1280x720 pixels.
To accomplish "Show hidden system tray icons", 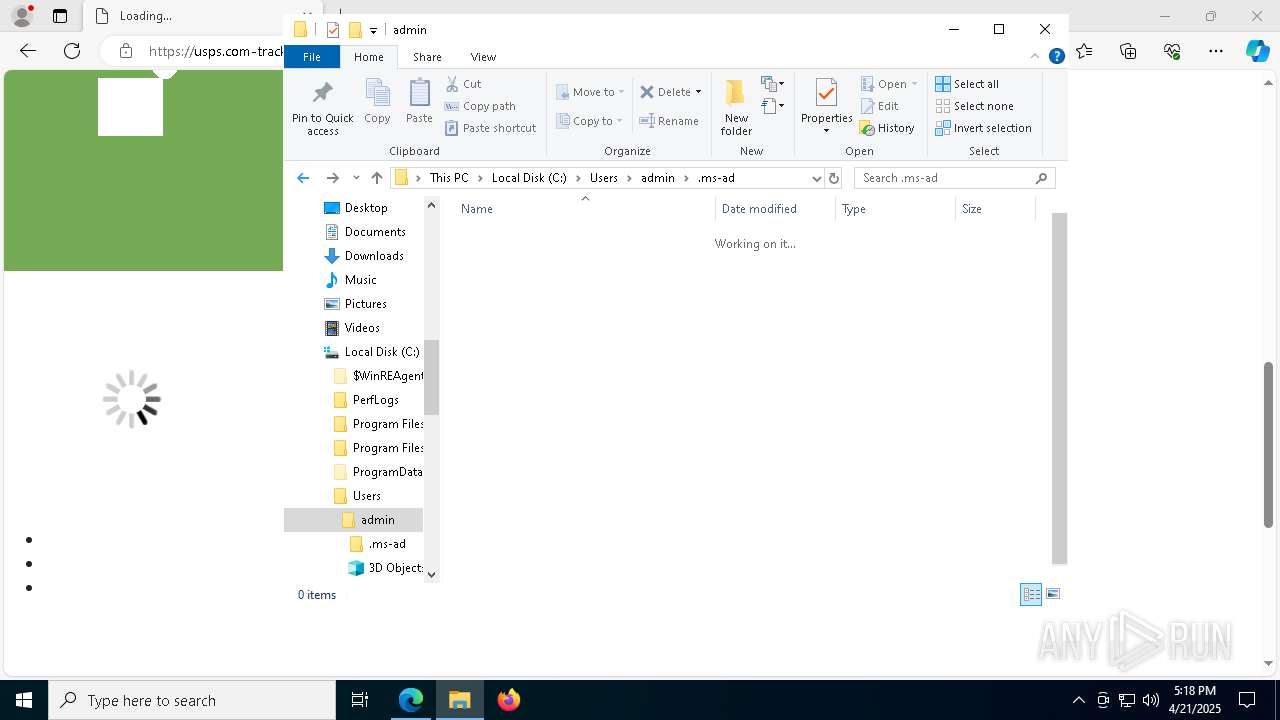I will (1078, 700).
